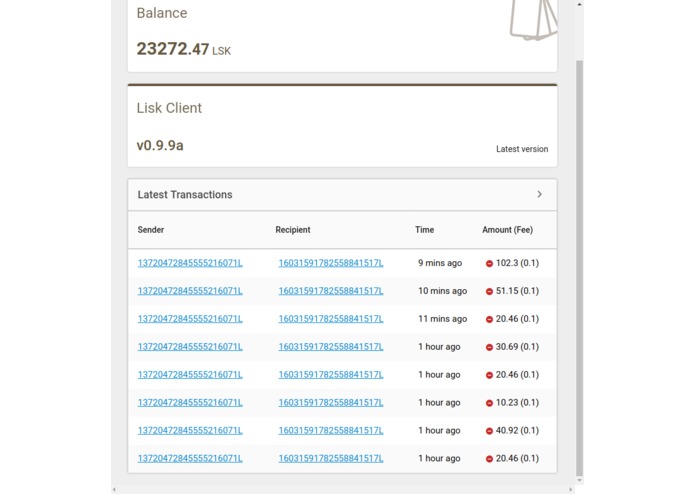Viewport: 695px width, 494px height.
Task: Click the scroll up arrow at top right
Action: pos(579,4)
